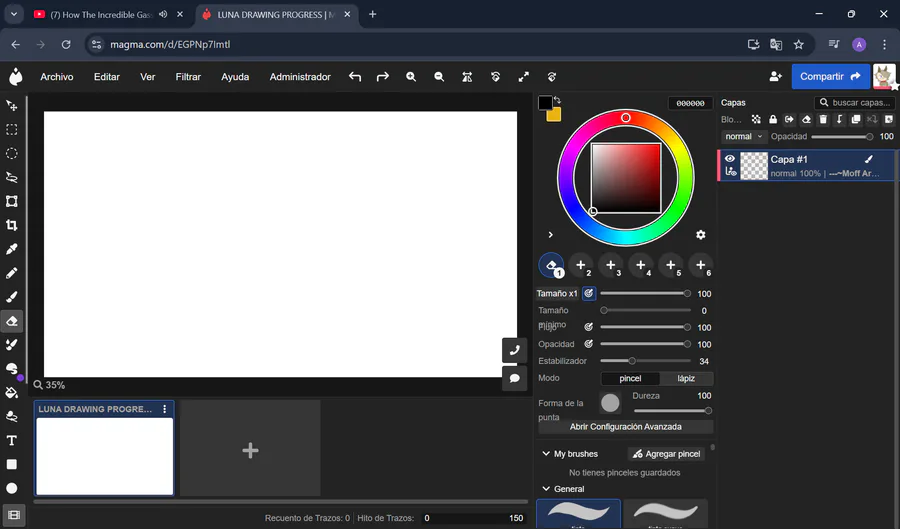Click Agregar pincel button
This screenshot has height=529, width=900.
point(666,454)
